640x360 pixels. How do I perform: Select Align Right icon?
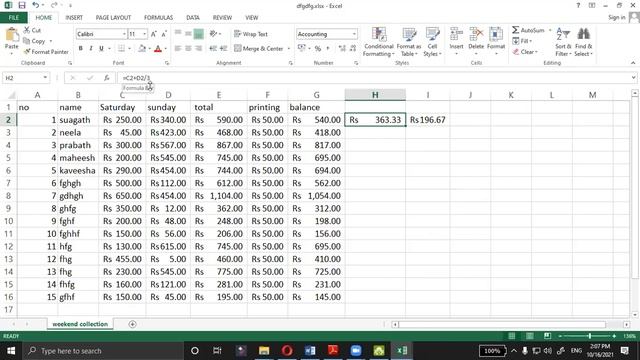(x=198, y=49)
